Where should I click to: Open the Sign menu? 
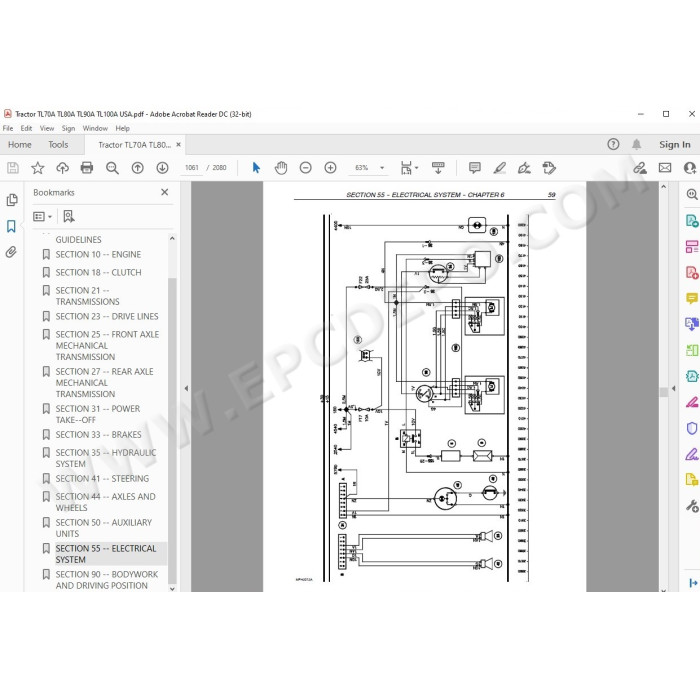pyautogui.click(x=68, y=129)
